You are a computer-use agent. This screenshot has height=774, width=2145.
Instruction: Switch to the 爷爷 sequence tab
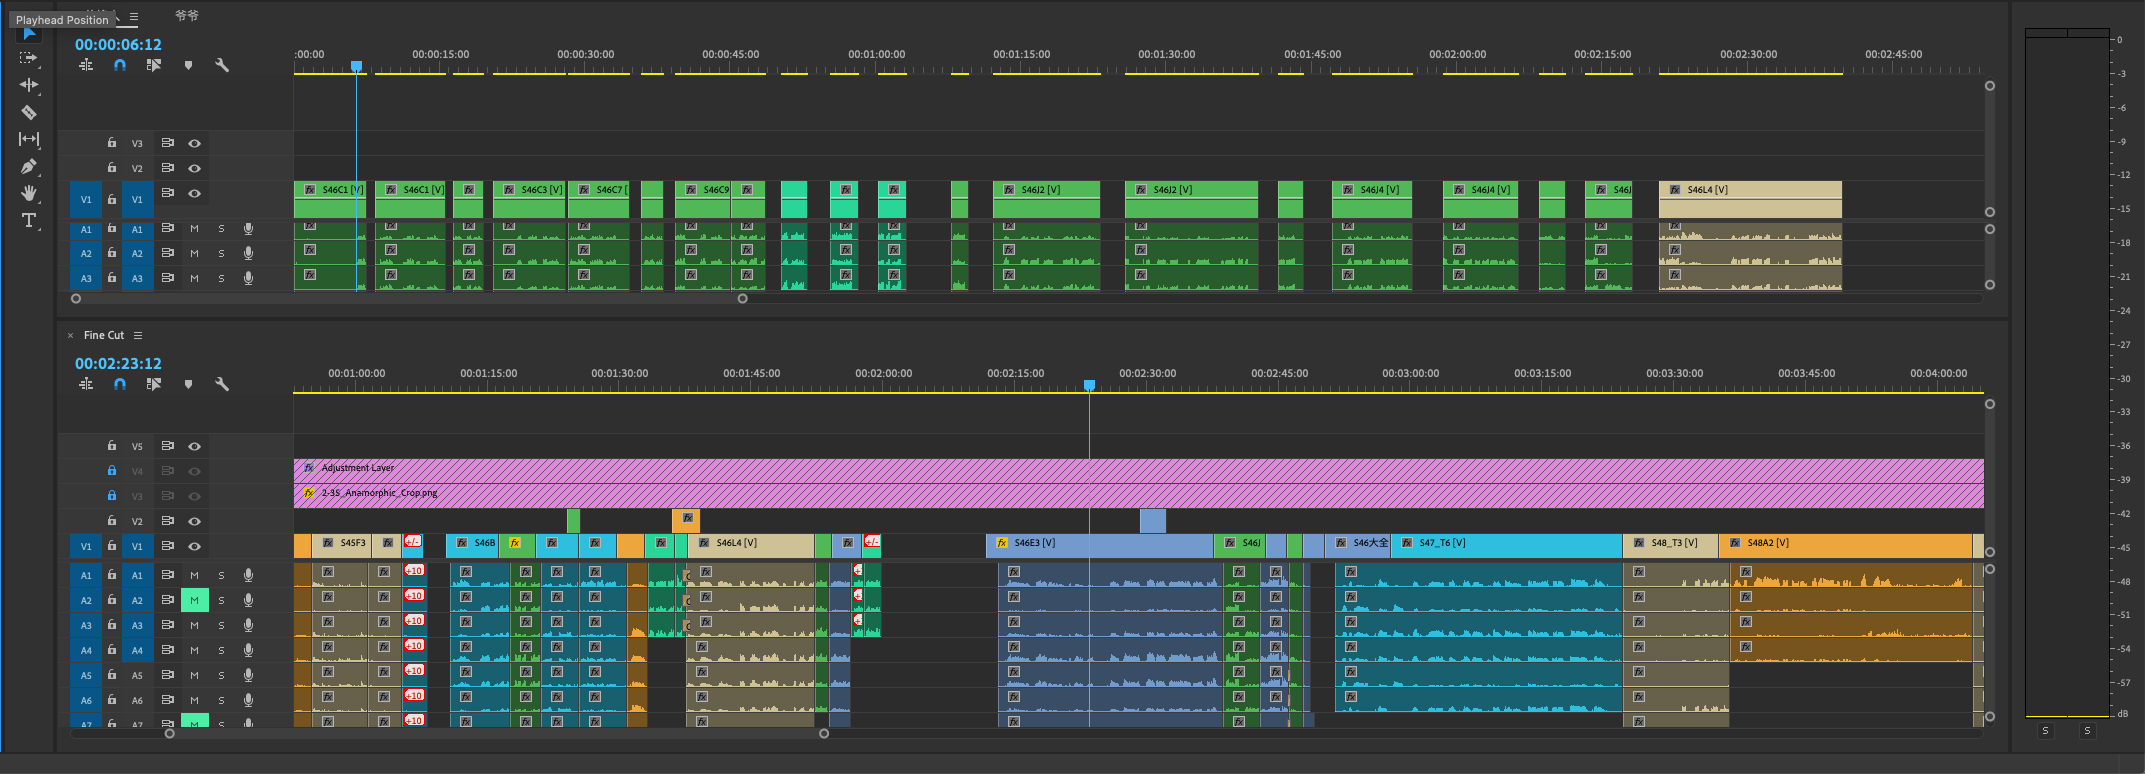tap(187, 16)
